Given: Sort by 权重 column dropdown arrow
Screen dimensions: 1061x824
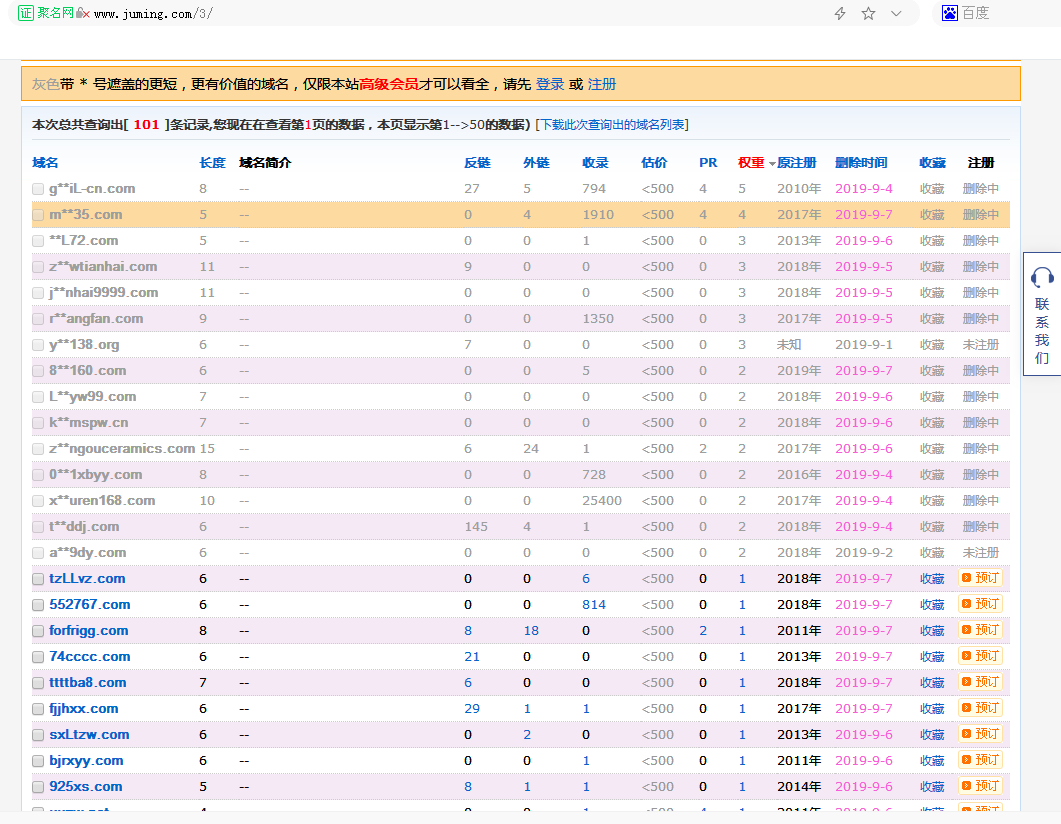Looking at the screenshot, I should (772, 164).
